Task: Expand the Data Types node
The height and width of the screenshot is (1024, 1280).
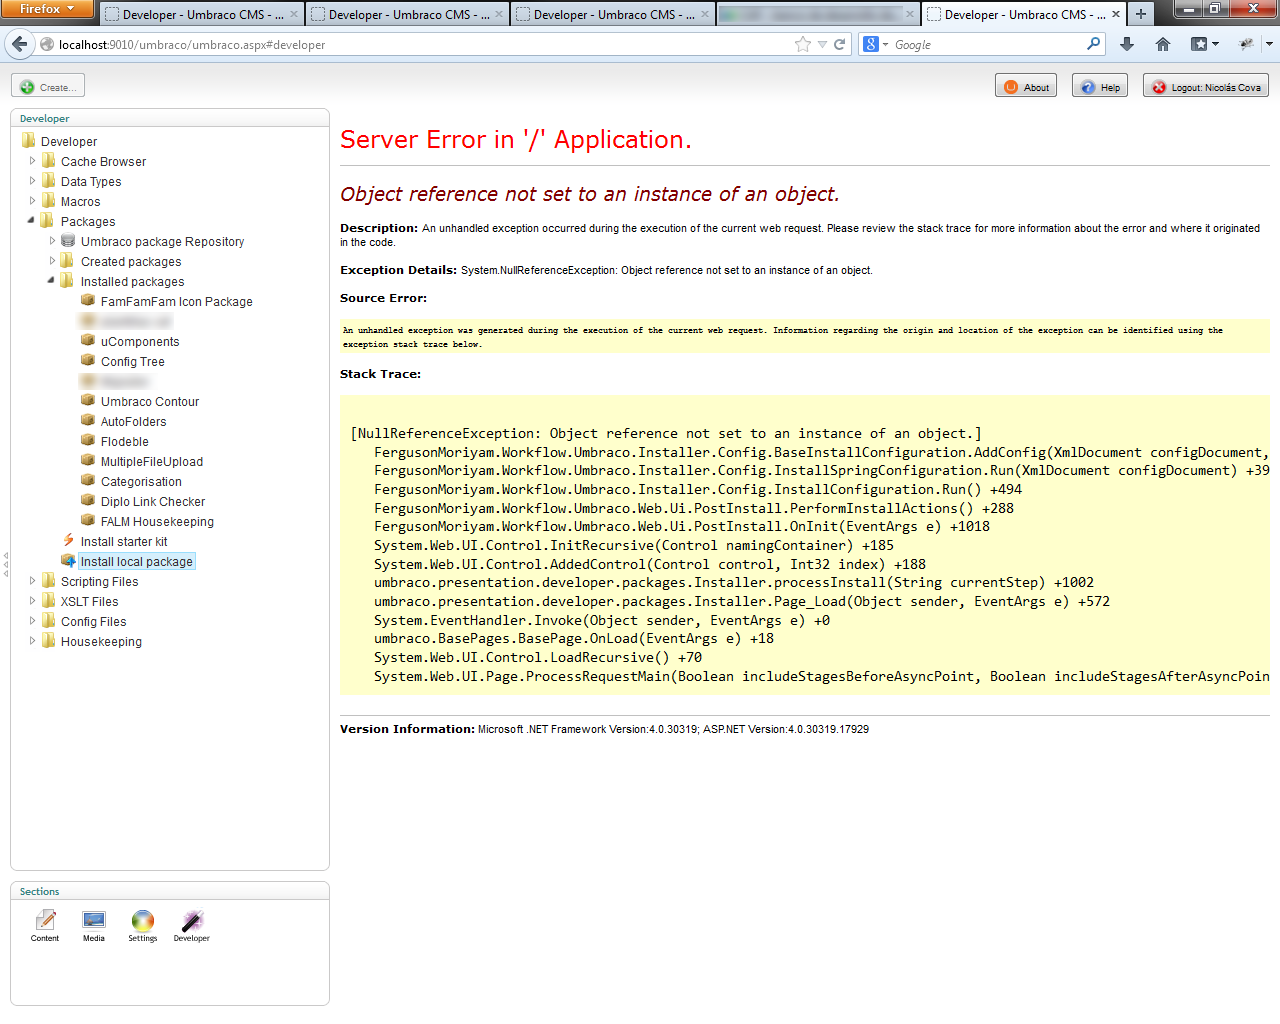Action: (x=32, y=181)
